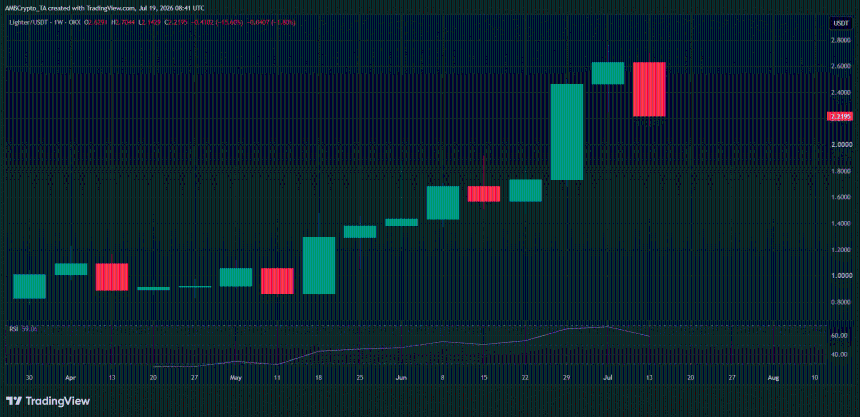Click the May label on time axis

point(236,377)
